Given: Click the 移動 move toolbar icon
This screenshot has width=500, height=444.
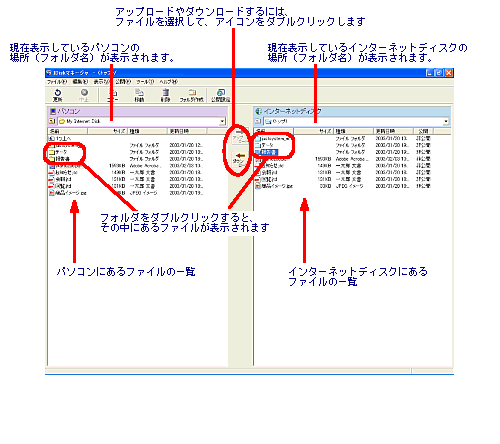Looking at the screenshot, I should tap(139, 95).
